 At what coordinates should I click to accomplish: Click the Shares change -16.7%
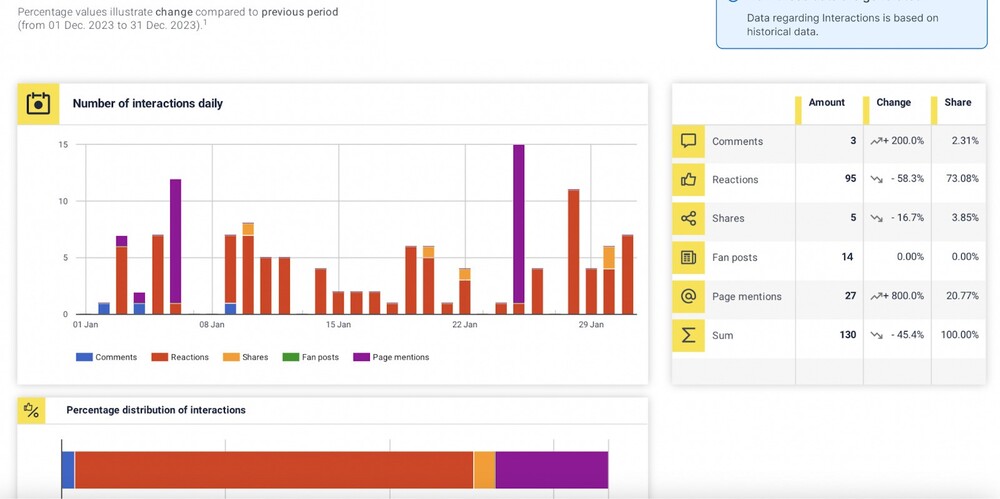coord(897,218)
